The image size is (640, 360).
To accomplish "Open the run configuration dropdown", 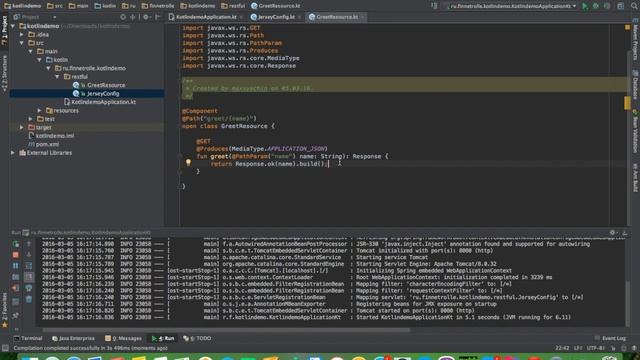I will click(511, 6).
